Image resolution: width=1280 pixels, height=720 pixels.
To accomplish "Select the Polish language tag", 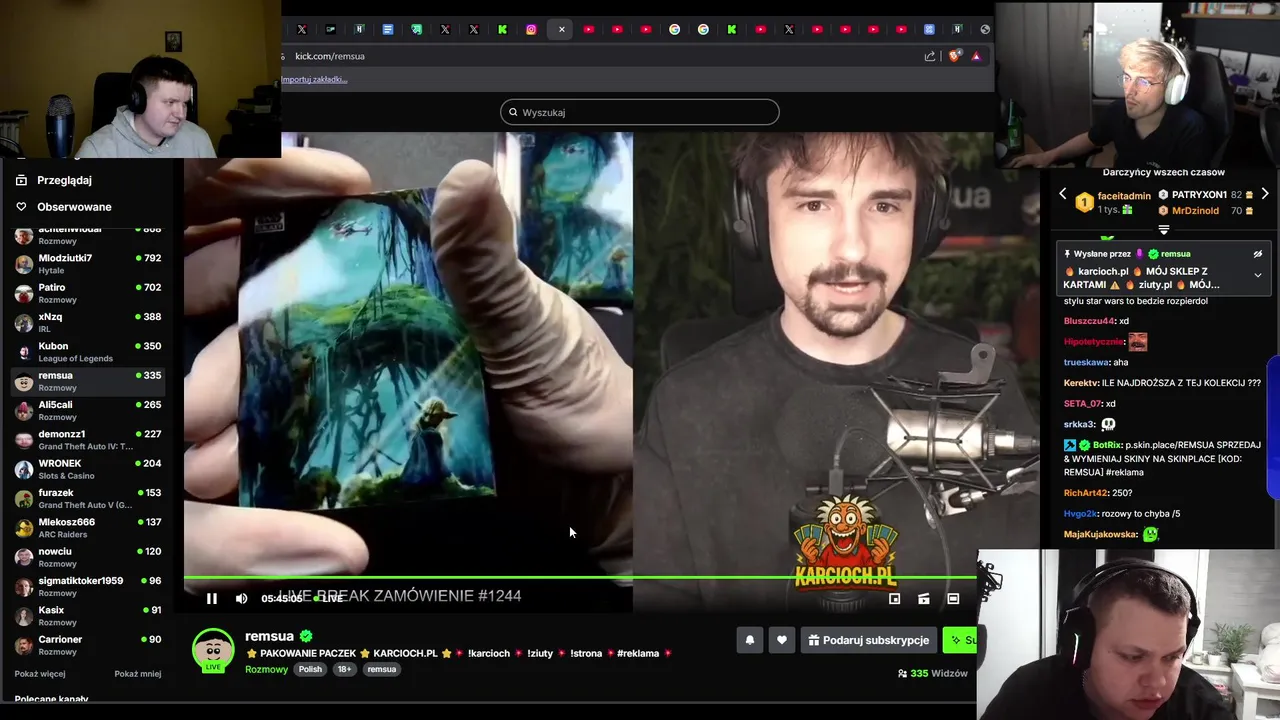I will coord(310,669).
